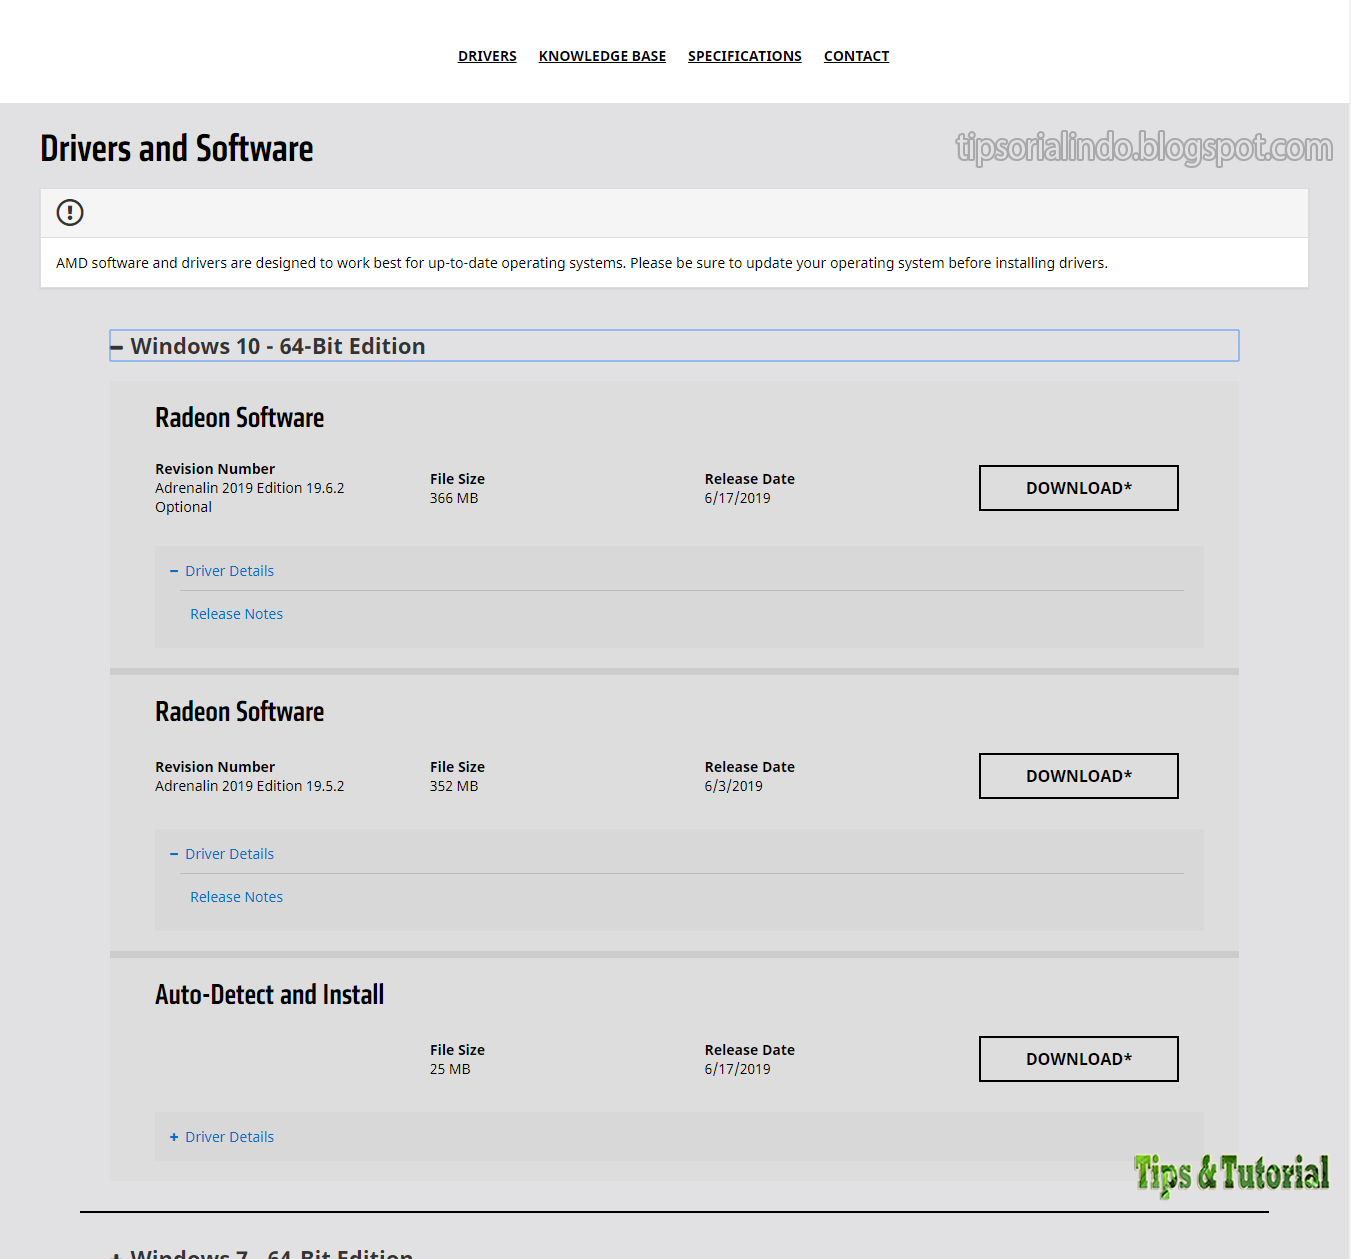Collapse the Windows 10 - 64-Bit Edition section

click(x=674, y=346)
